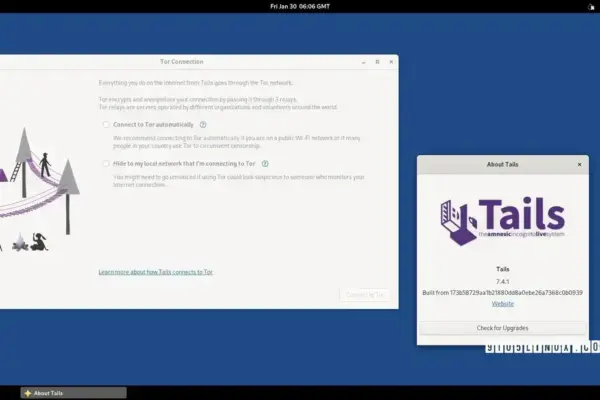Viewport: 600px width, 400px height.
Task: Click the recommendation text about public Wi-Fi
Action: [236, 142]
